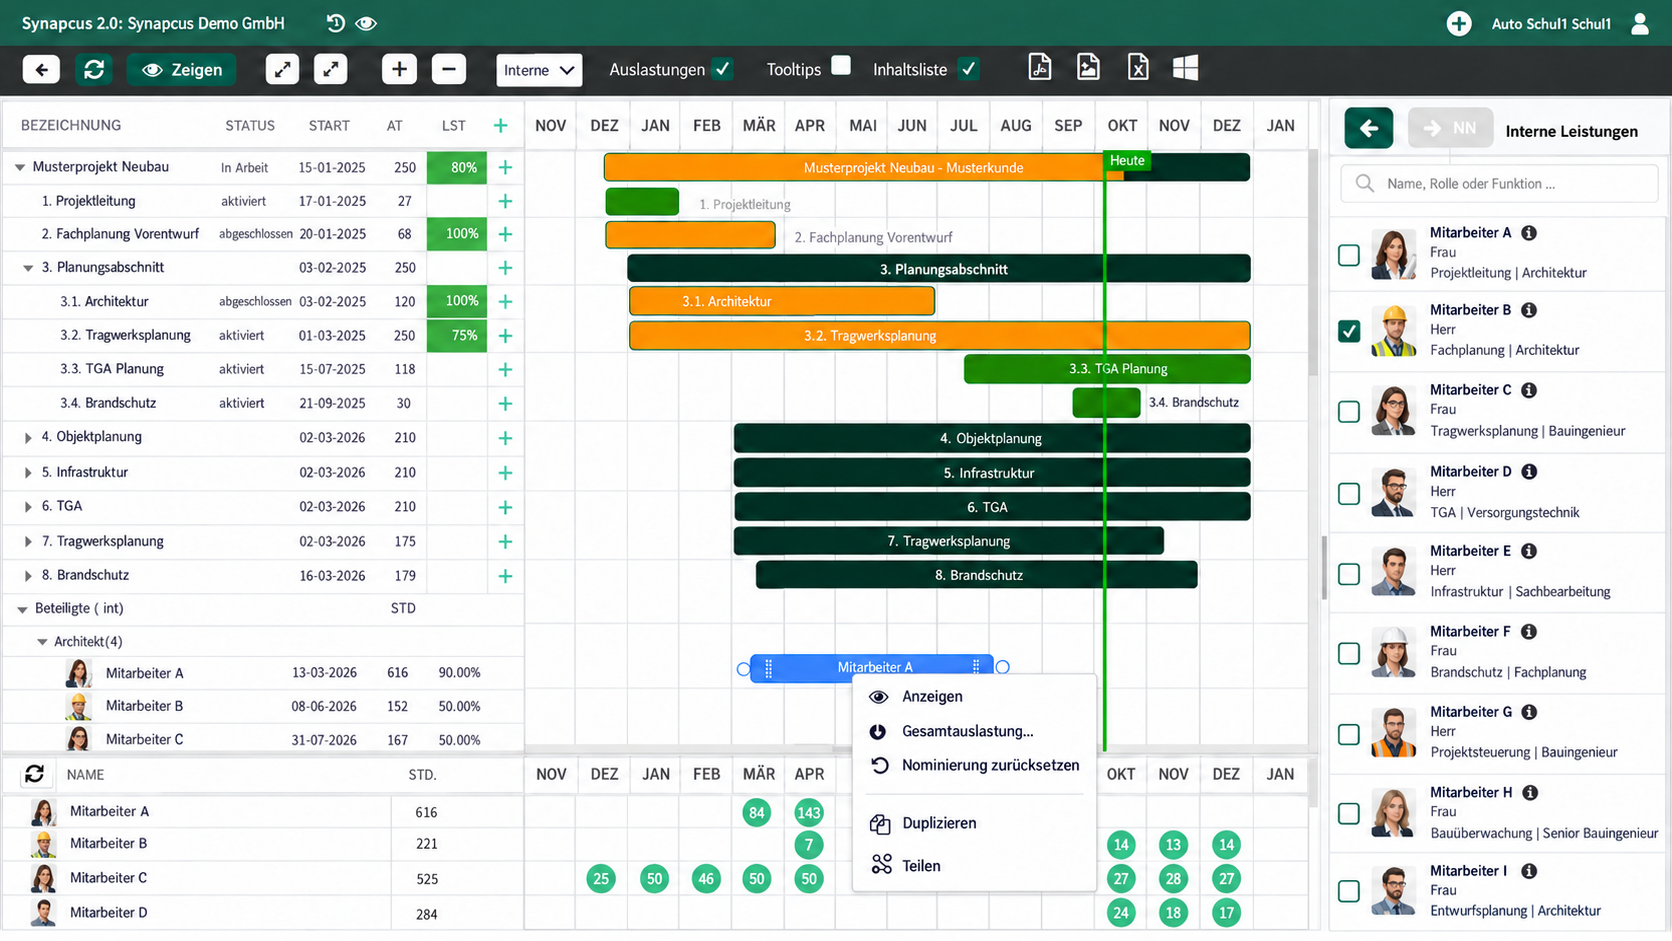Image resolution: width=1672 pixels, height=941 pixels.
Task: Click the green back arrow in Interne Leistungen
Action: coord(1369,128)
